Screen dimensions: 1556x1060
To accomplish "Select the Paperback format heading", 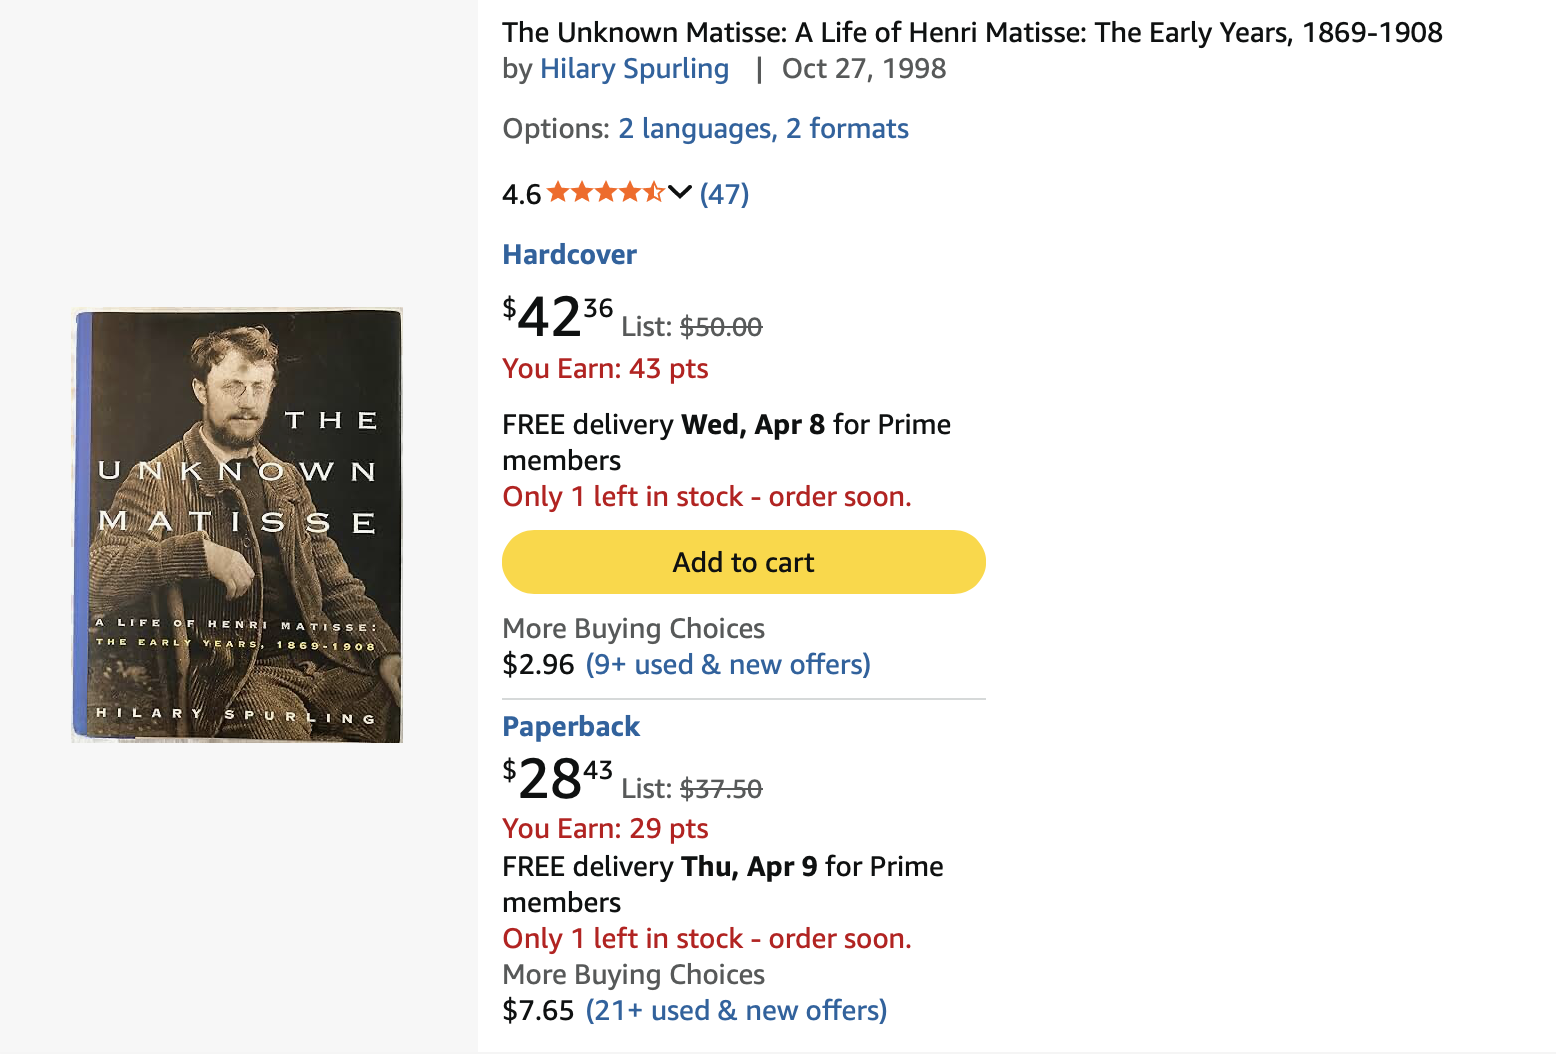I will point(571,727).
